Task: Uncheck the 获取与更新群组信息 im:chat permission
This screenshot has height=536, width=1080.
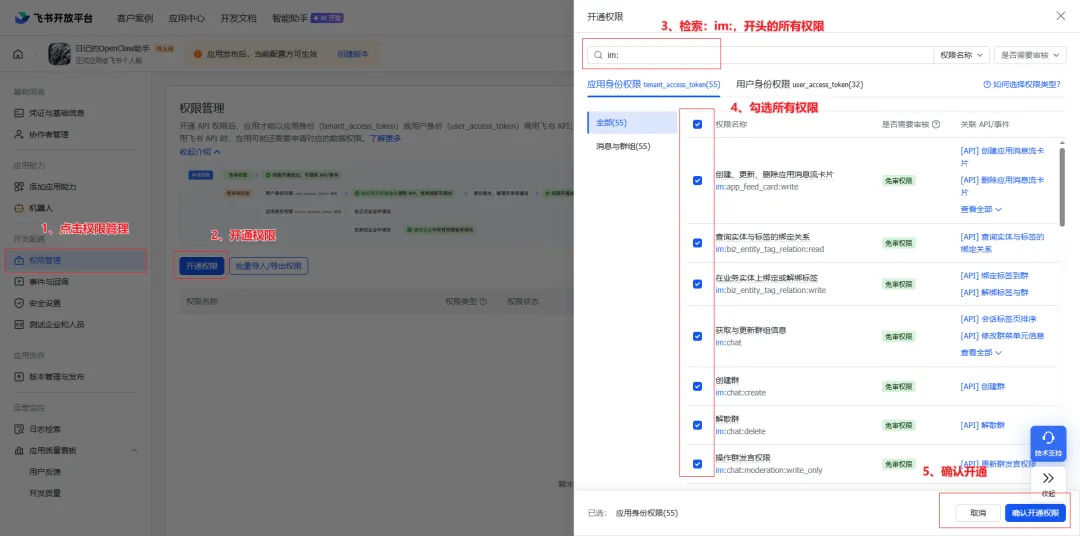Action: point(697,336)
